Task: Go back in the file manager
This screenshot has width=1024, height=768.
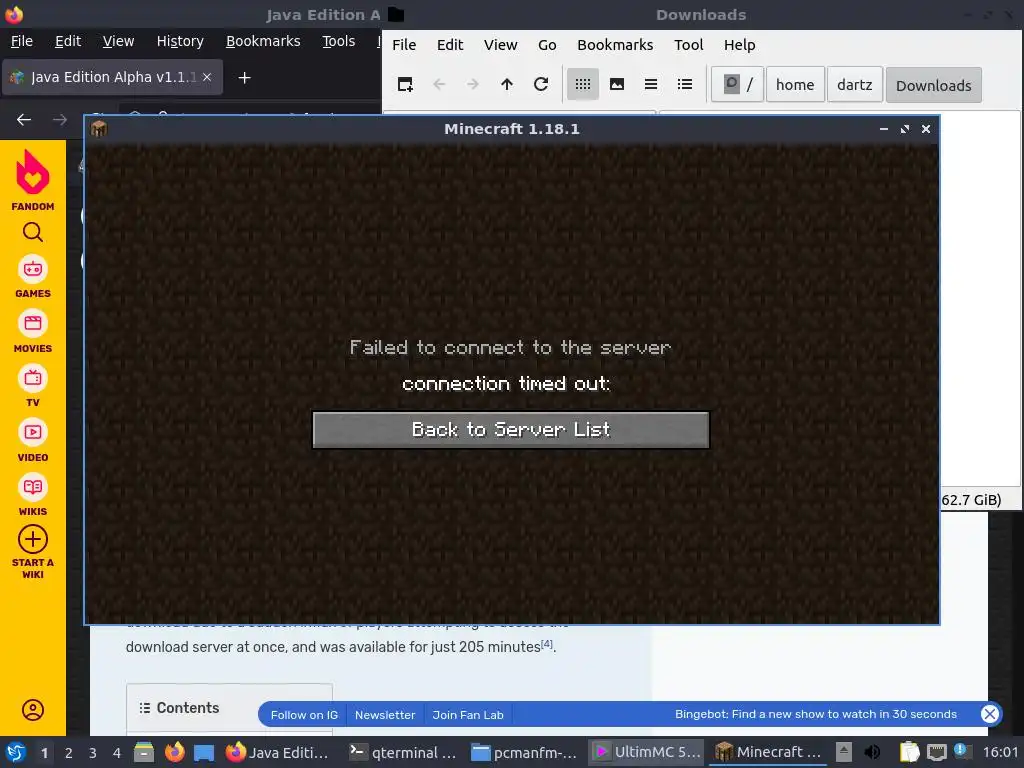Action: (439, 84)
